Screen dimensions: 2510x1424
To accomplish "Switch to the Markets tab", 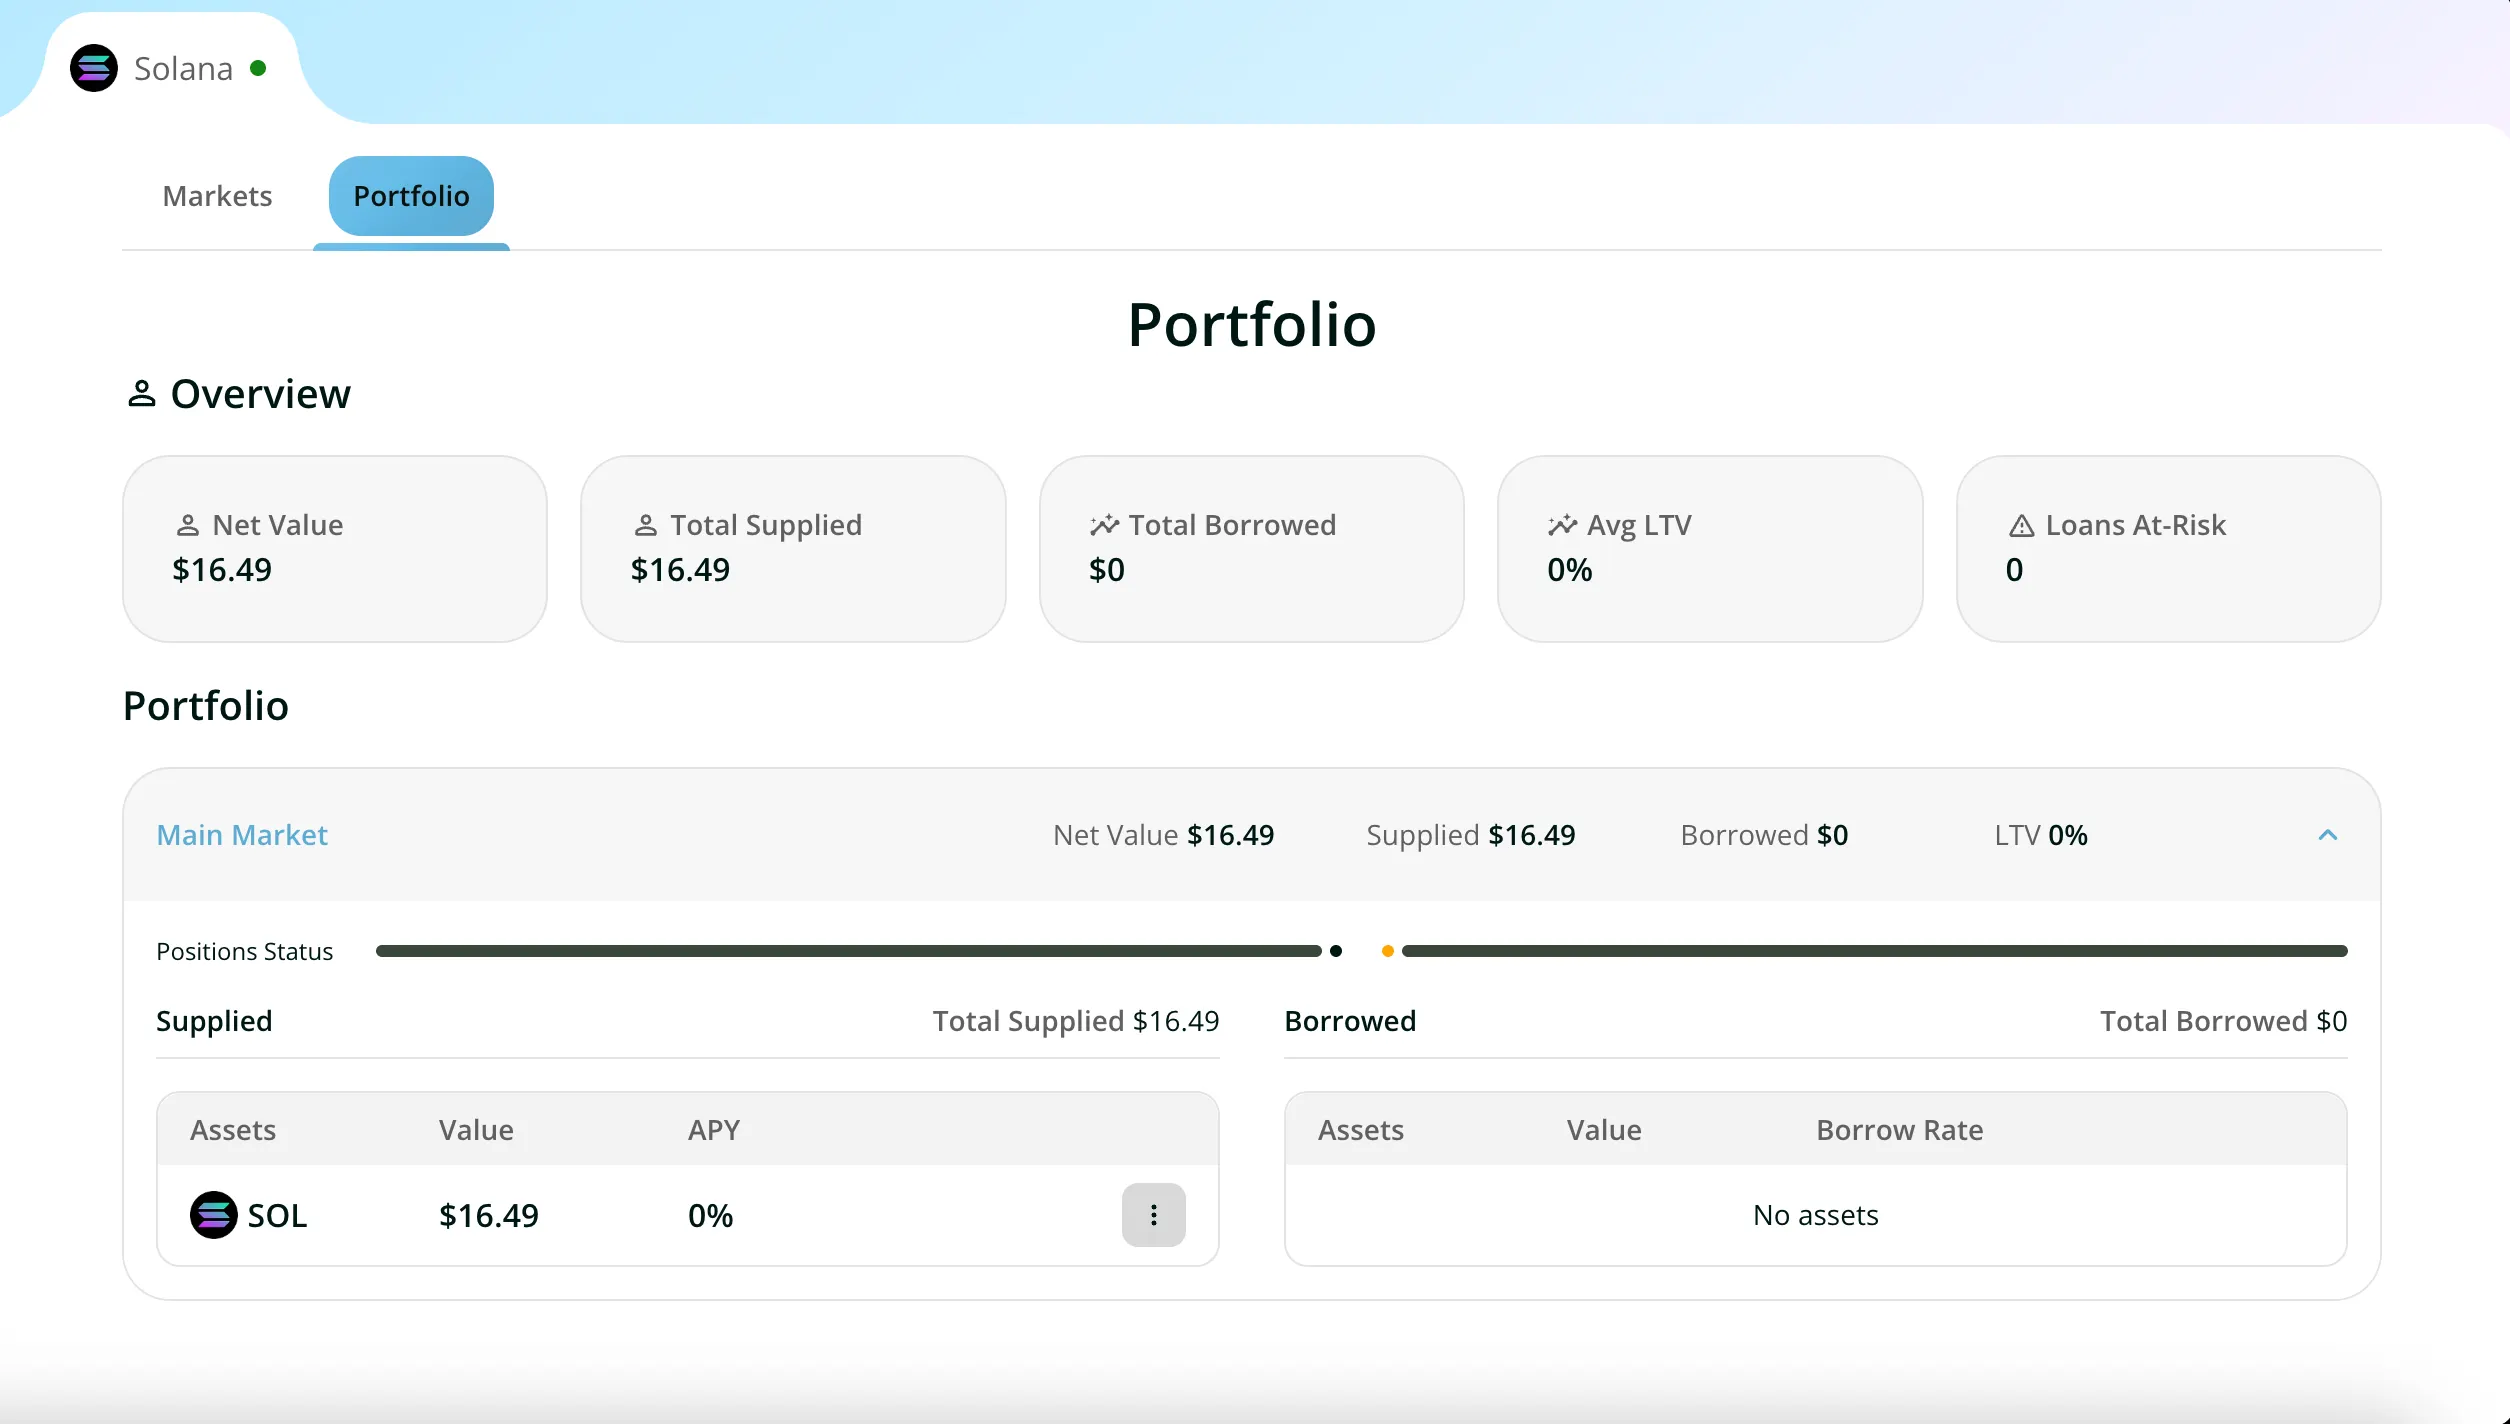I will [217, 196].
